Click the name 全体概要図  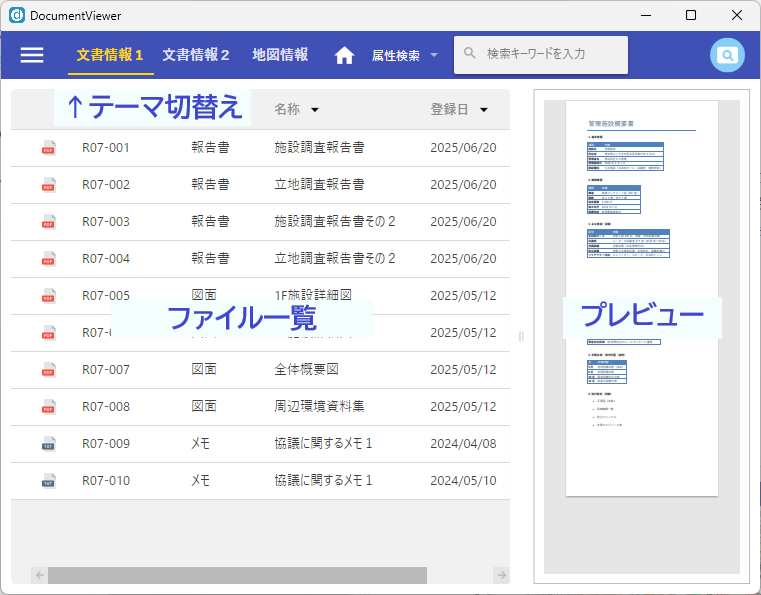[306, 370]
